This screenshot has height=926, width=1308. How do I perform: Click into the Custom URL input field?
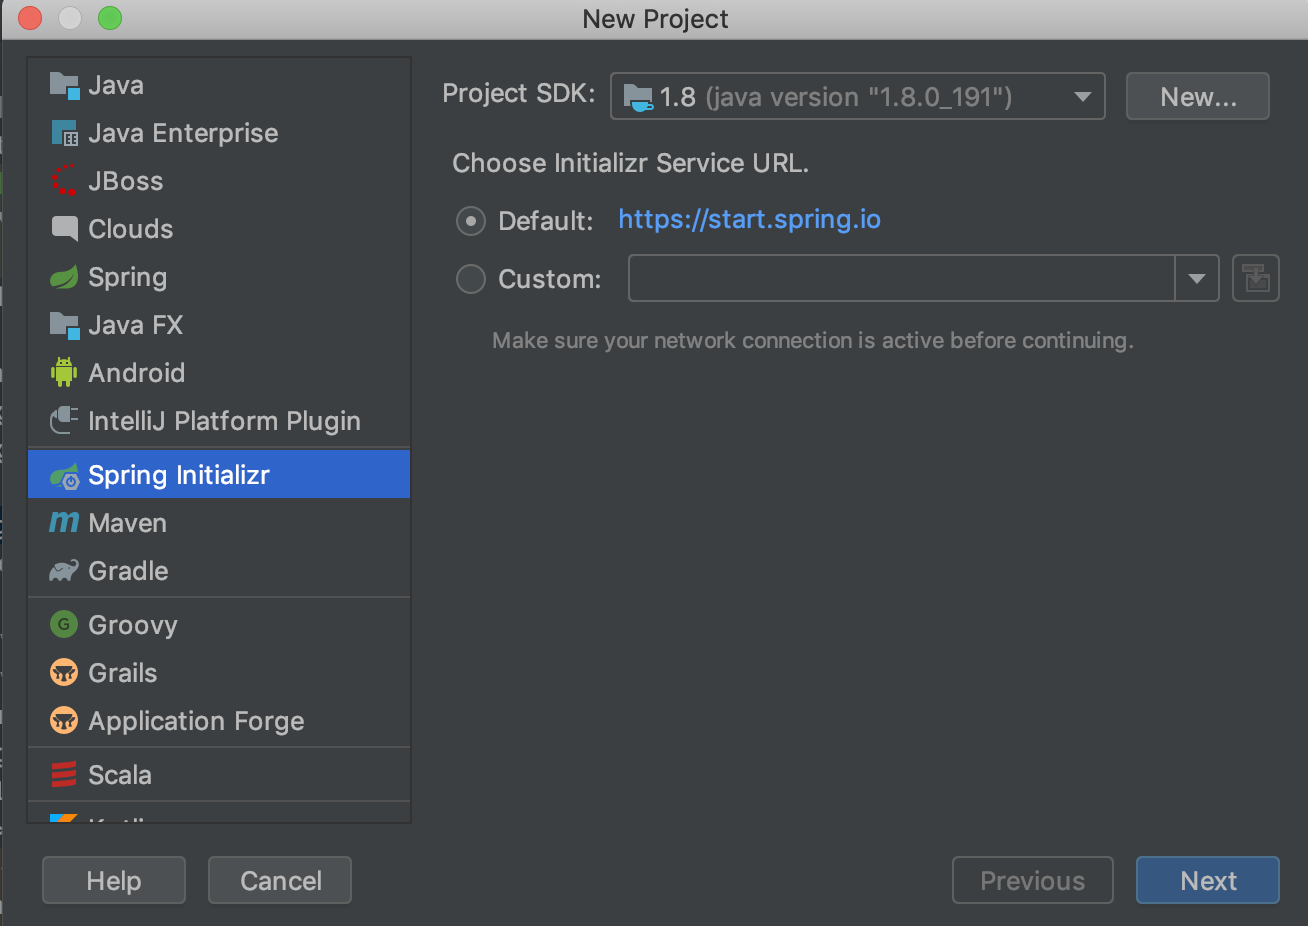point(901,279)
